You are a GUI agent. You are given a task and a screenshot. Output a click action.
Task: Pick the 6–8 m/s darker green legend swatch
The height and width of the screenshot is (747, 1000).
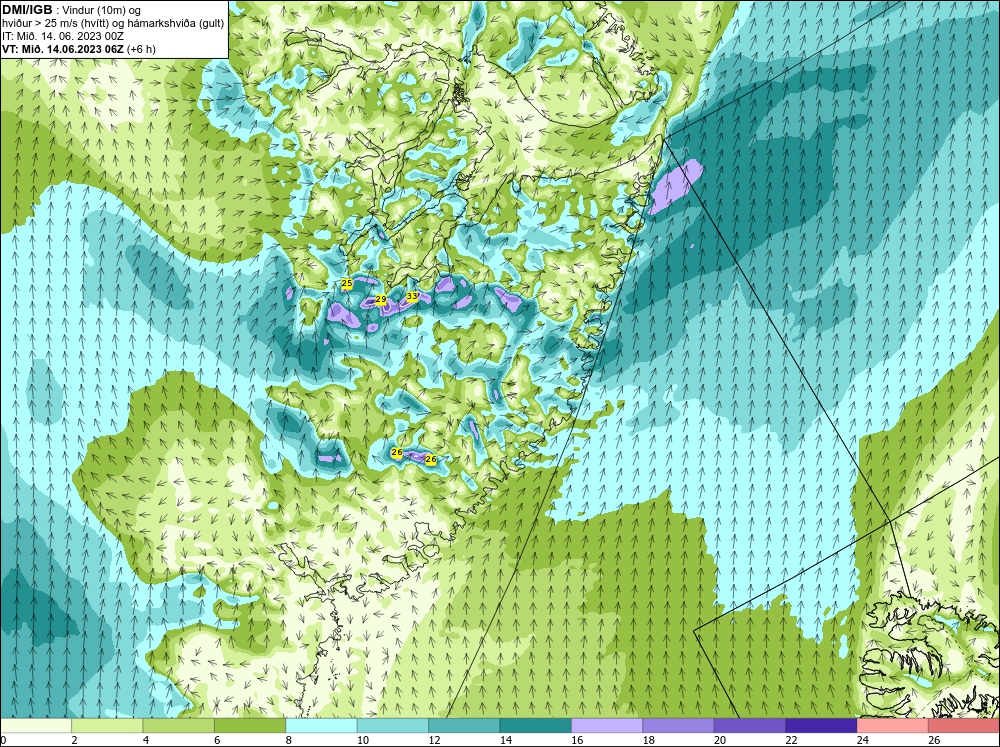[250, 726]
